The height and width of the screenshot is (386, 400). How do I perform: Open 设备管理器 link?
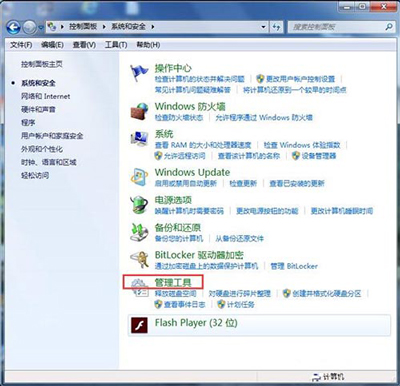point(319,156)
